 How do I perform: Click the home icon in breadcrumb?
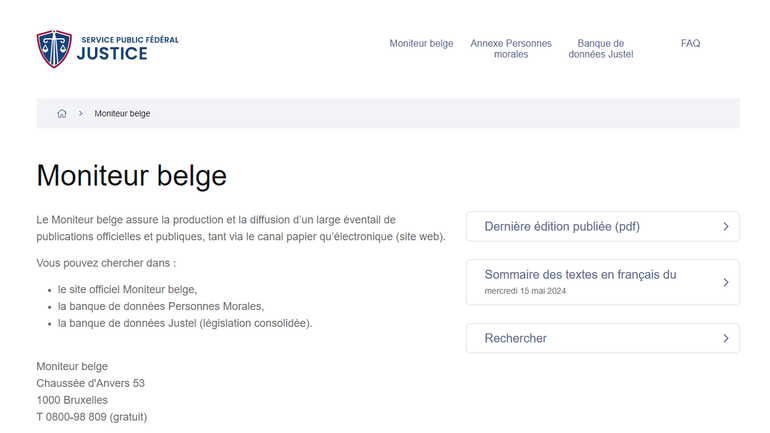pyautogui.click(x=62, y=114)
